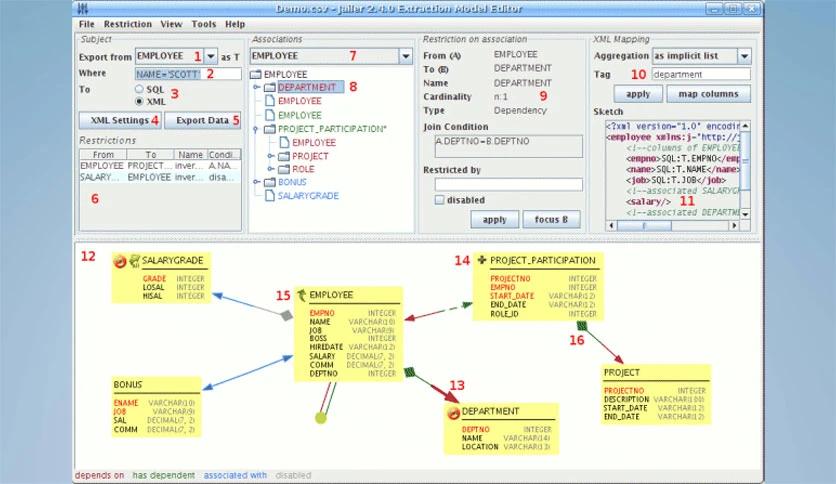The height and width of the screenshot is (484, 836).
Task: Expand the ROLE tree node handle
Action: pyautogui.click(x=271, y=169)
